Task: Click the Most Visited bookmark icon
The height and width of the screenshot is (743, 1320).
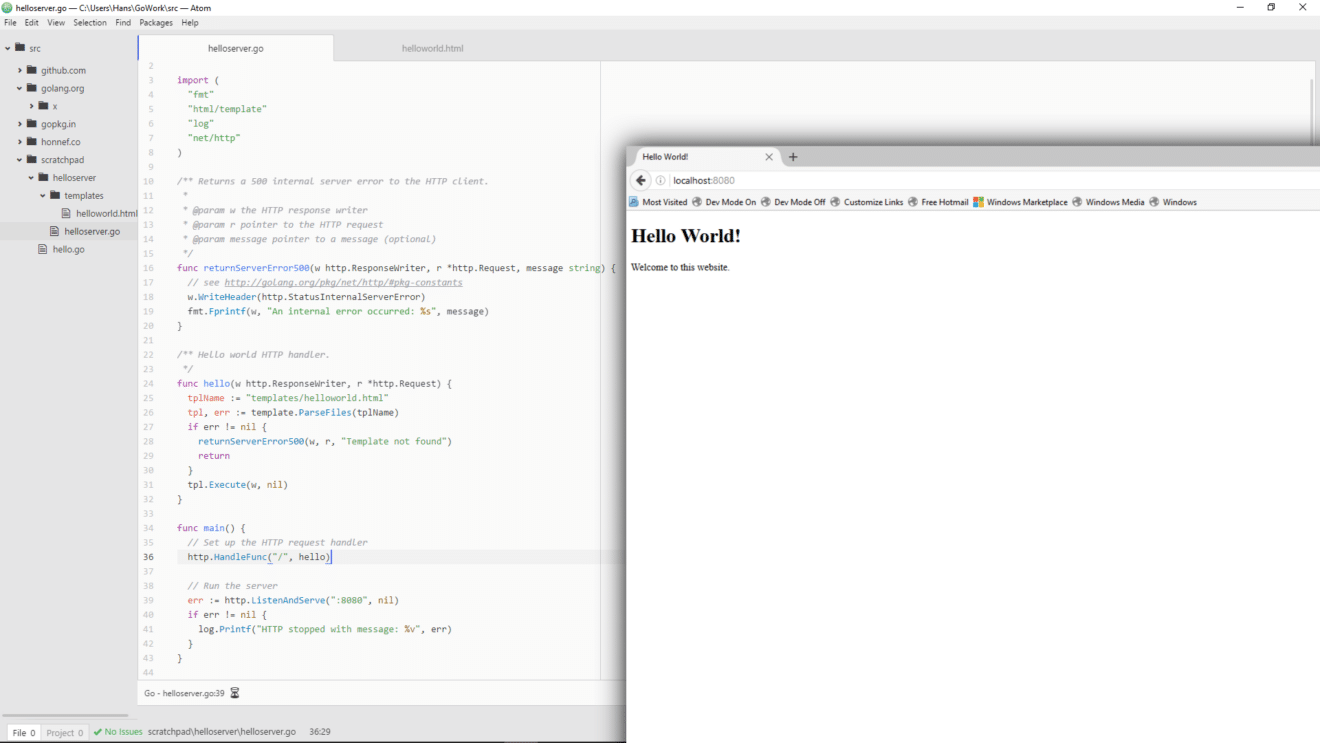Action: [634, 202]
